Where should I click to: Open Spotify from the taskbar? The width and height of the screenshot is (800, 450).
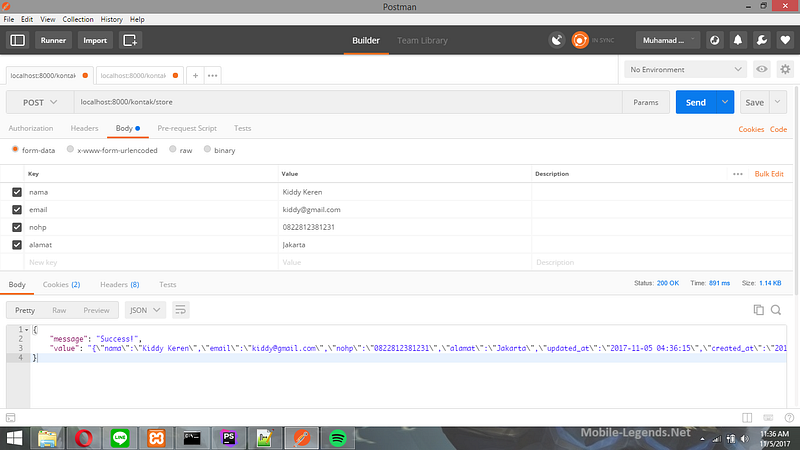[338, 438]
